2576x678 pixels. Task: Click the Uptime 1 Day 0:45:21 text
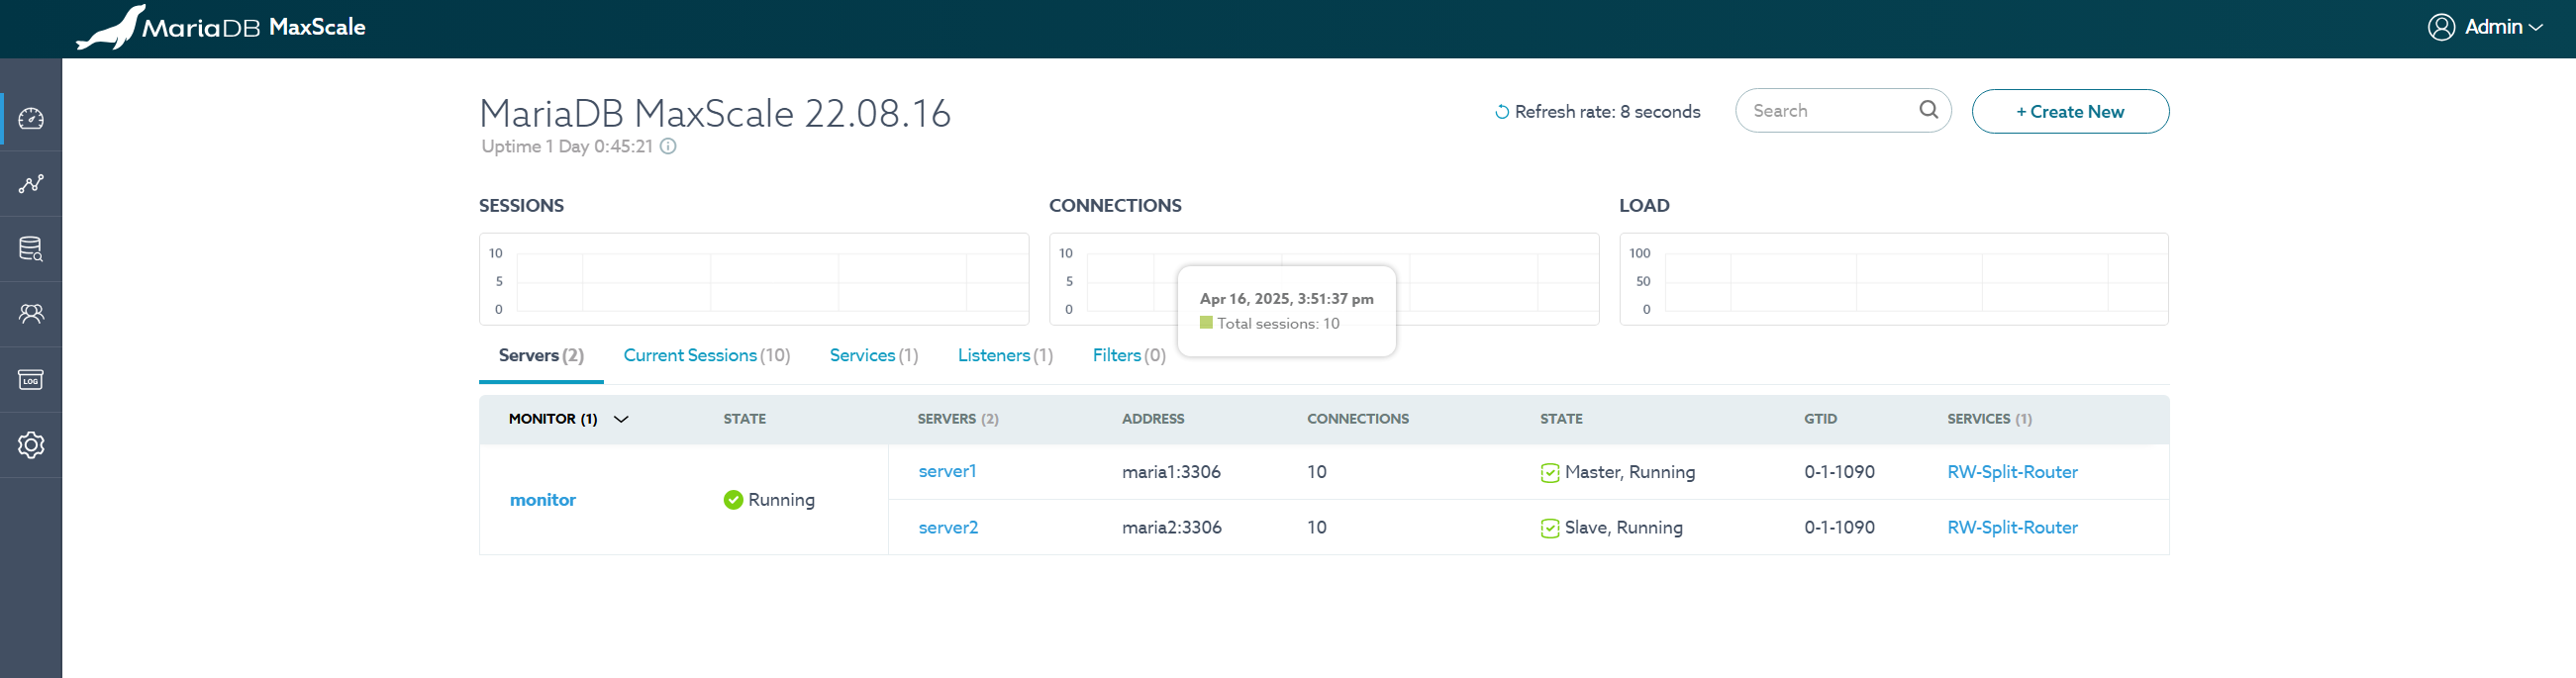coord(567,146)
